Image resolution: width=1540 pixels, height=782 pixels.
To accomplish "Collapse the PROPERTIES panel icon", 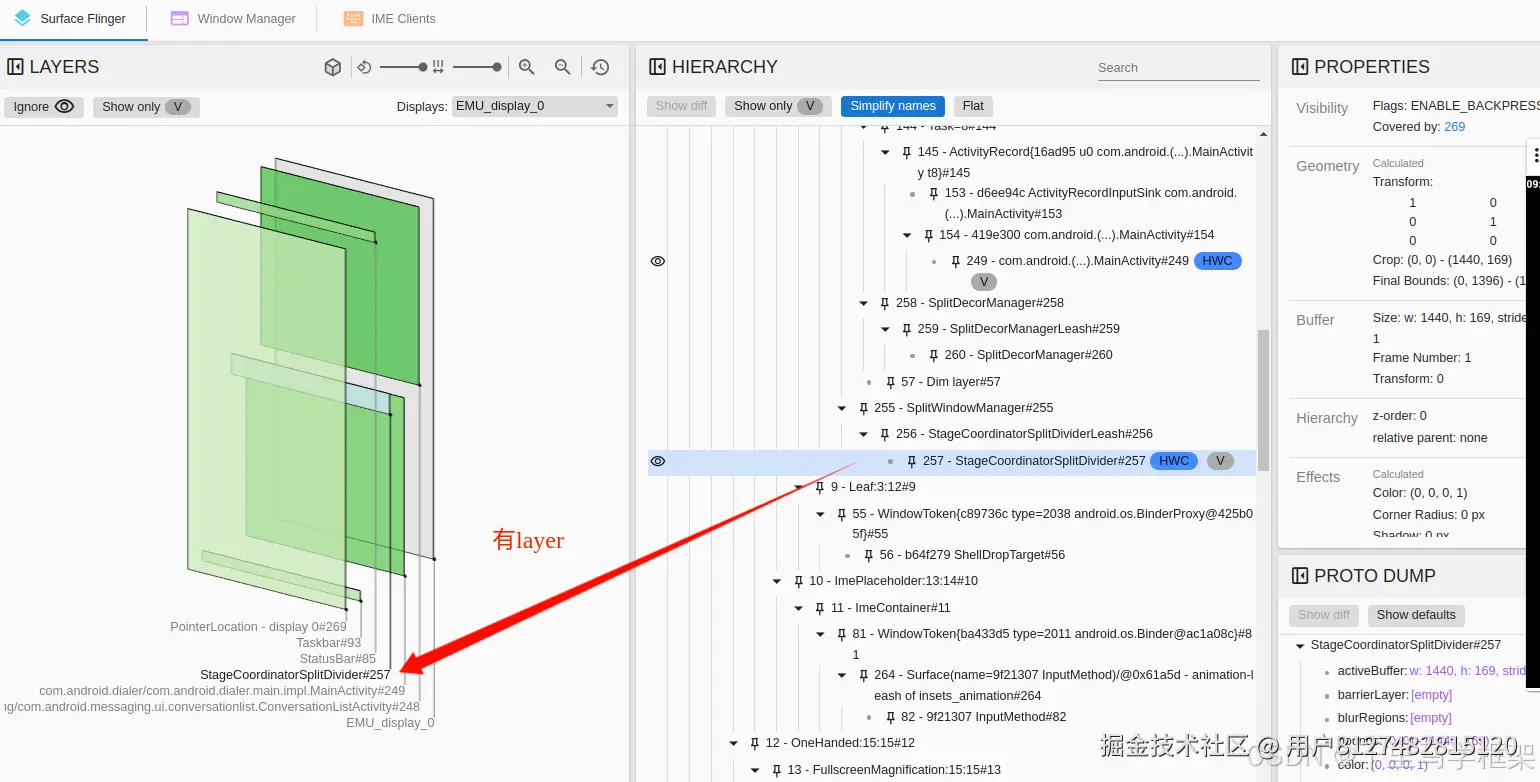I will (x=1299, y=67).
